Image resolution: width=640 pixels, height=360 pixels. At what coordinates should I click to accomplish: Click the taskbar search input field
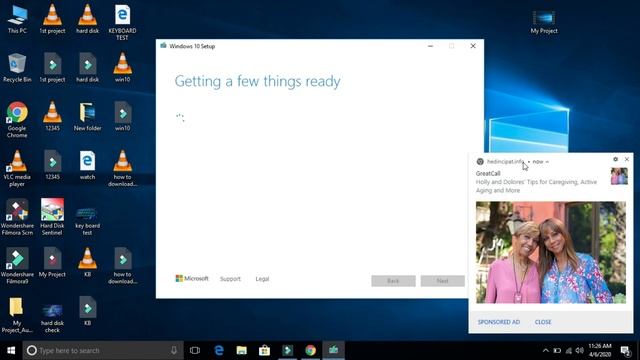coord(103,350)
